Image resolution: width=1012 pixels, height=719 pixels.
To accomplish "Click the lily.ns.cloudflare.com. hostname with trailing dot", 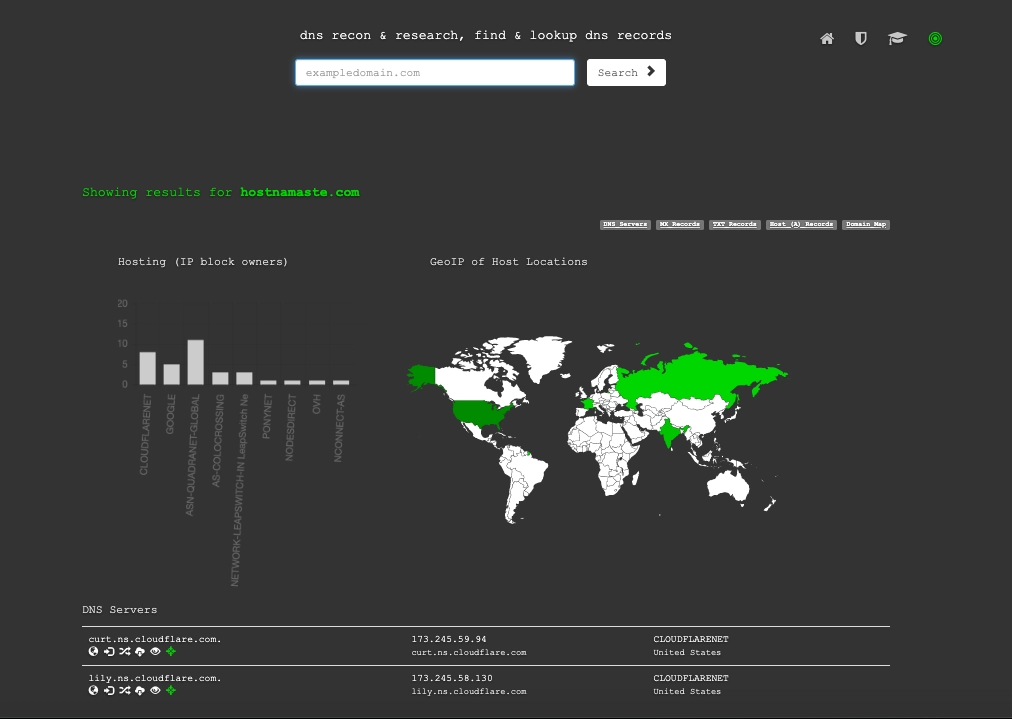I will click(x=155, y=678).
